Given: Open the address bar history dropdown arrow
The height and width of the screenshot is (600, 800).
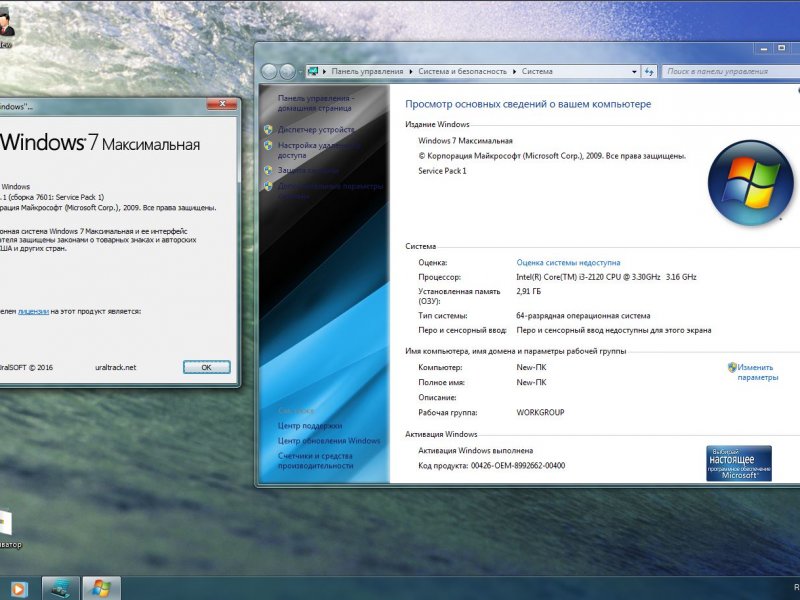Looking at the screenshot, I should (634, 72).
